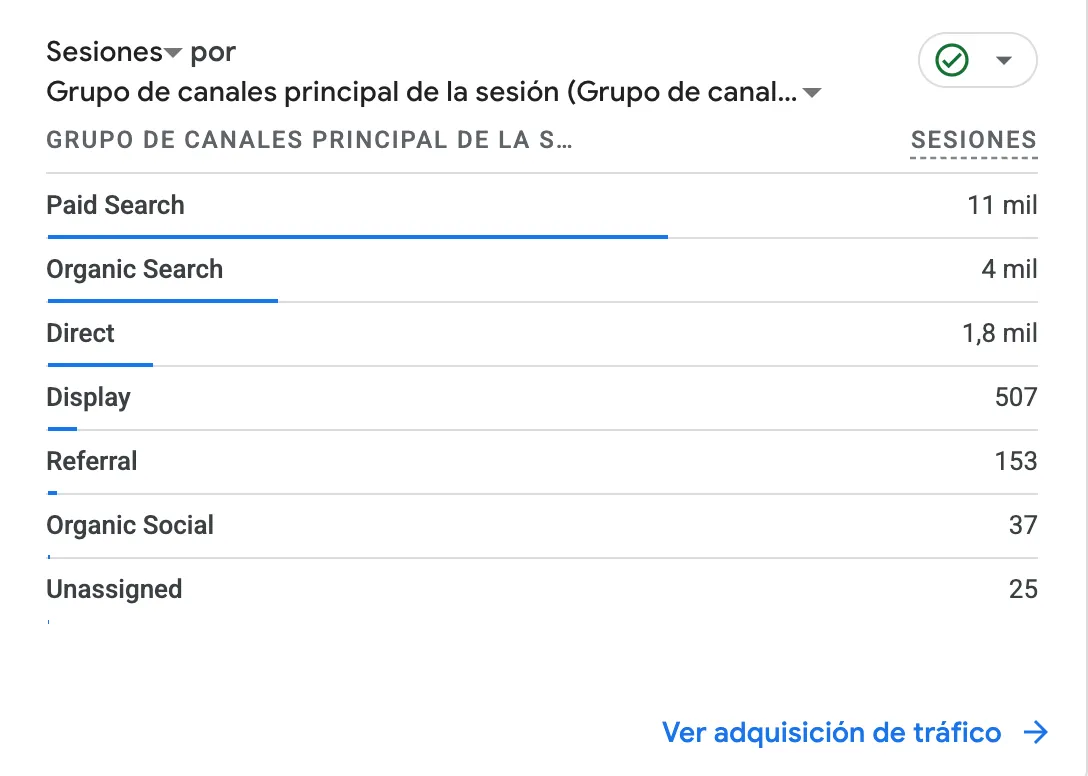The width and height of the screenshot is (1088, 776).
Task: Select the Display channel row
Action: tap(542, 398)
